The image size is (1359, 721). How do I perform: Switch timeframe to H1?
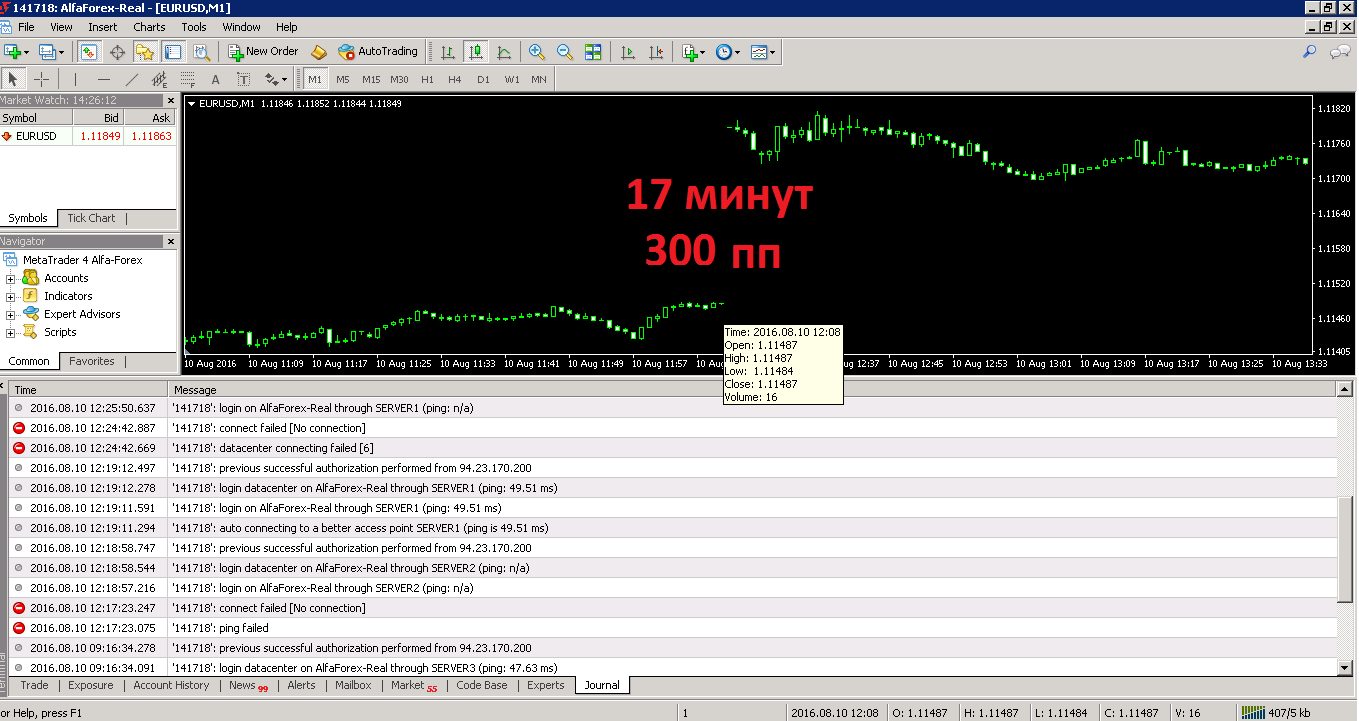pos(427,79)
